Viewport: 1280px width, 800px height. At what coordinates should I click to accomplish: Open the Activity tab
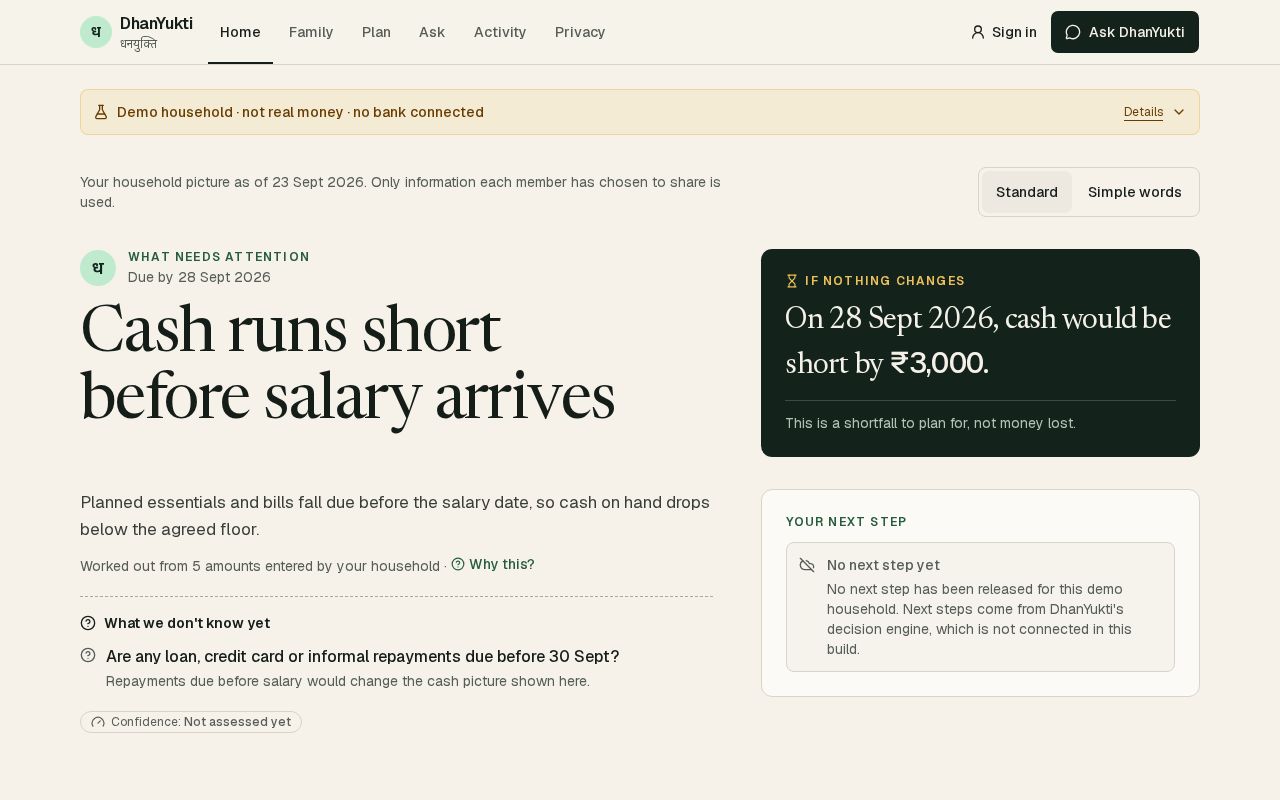(x=500, y=32)
